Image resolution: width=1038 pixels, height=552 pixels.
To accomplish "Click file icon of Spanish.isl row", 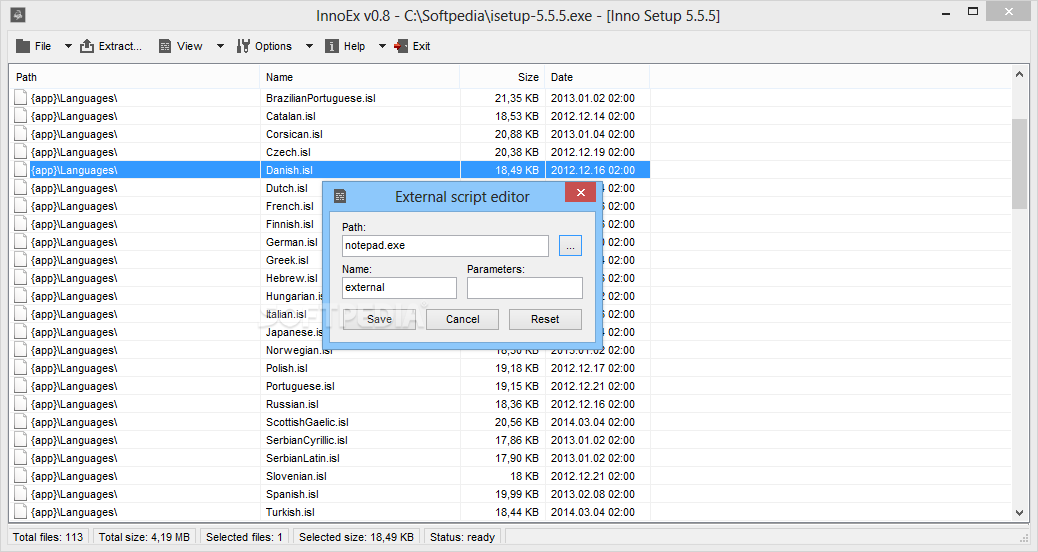I will 21,494.
